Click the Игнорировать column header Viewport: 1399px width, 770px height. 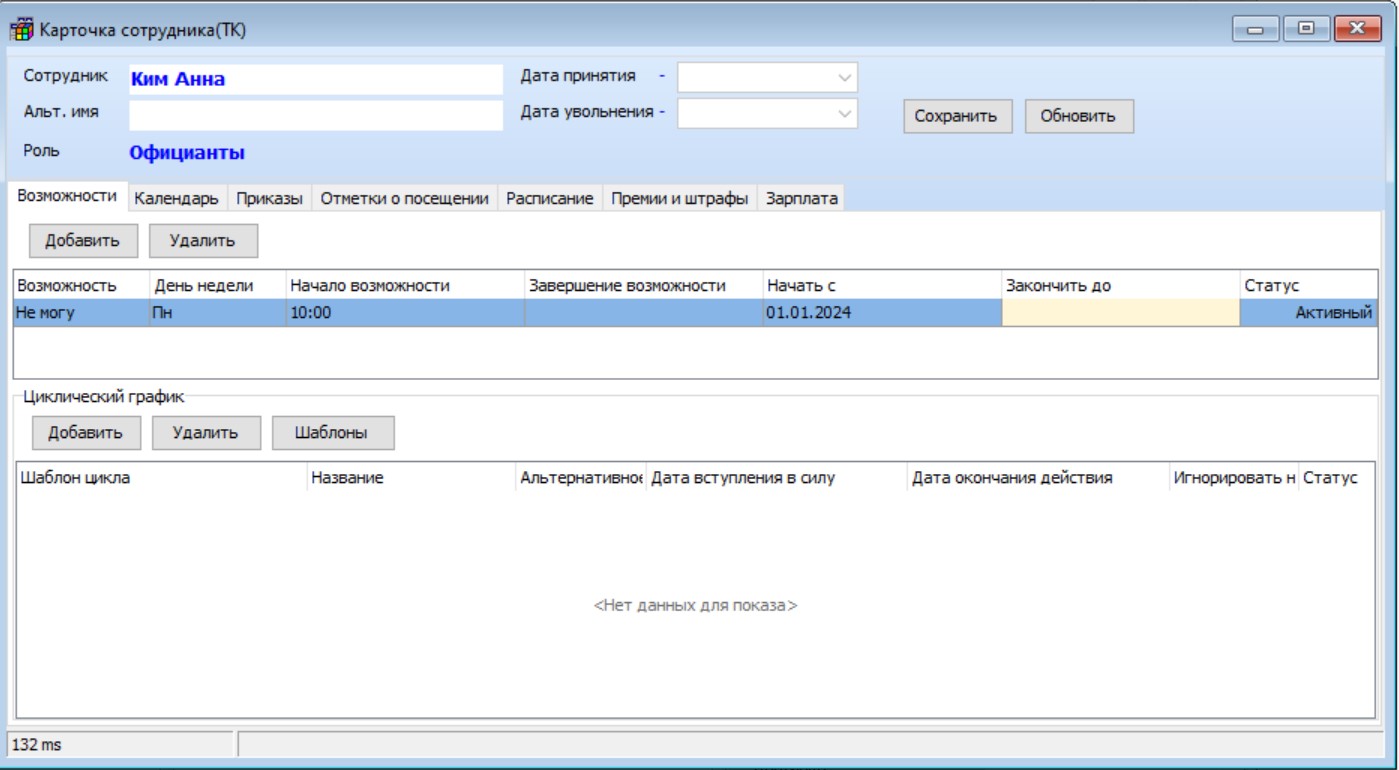1234,478
